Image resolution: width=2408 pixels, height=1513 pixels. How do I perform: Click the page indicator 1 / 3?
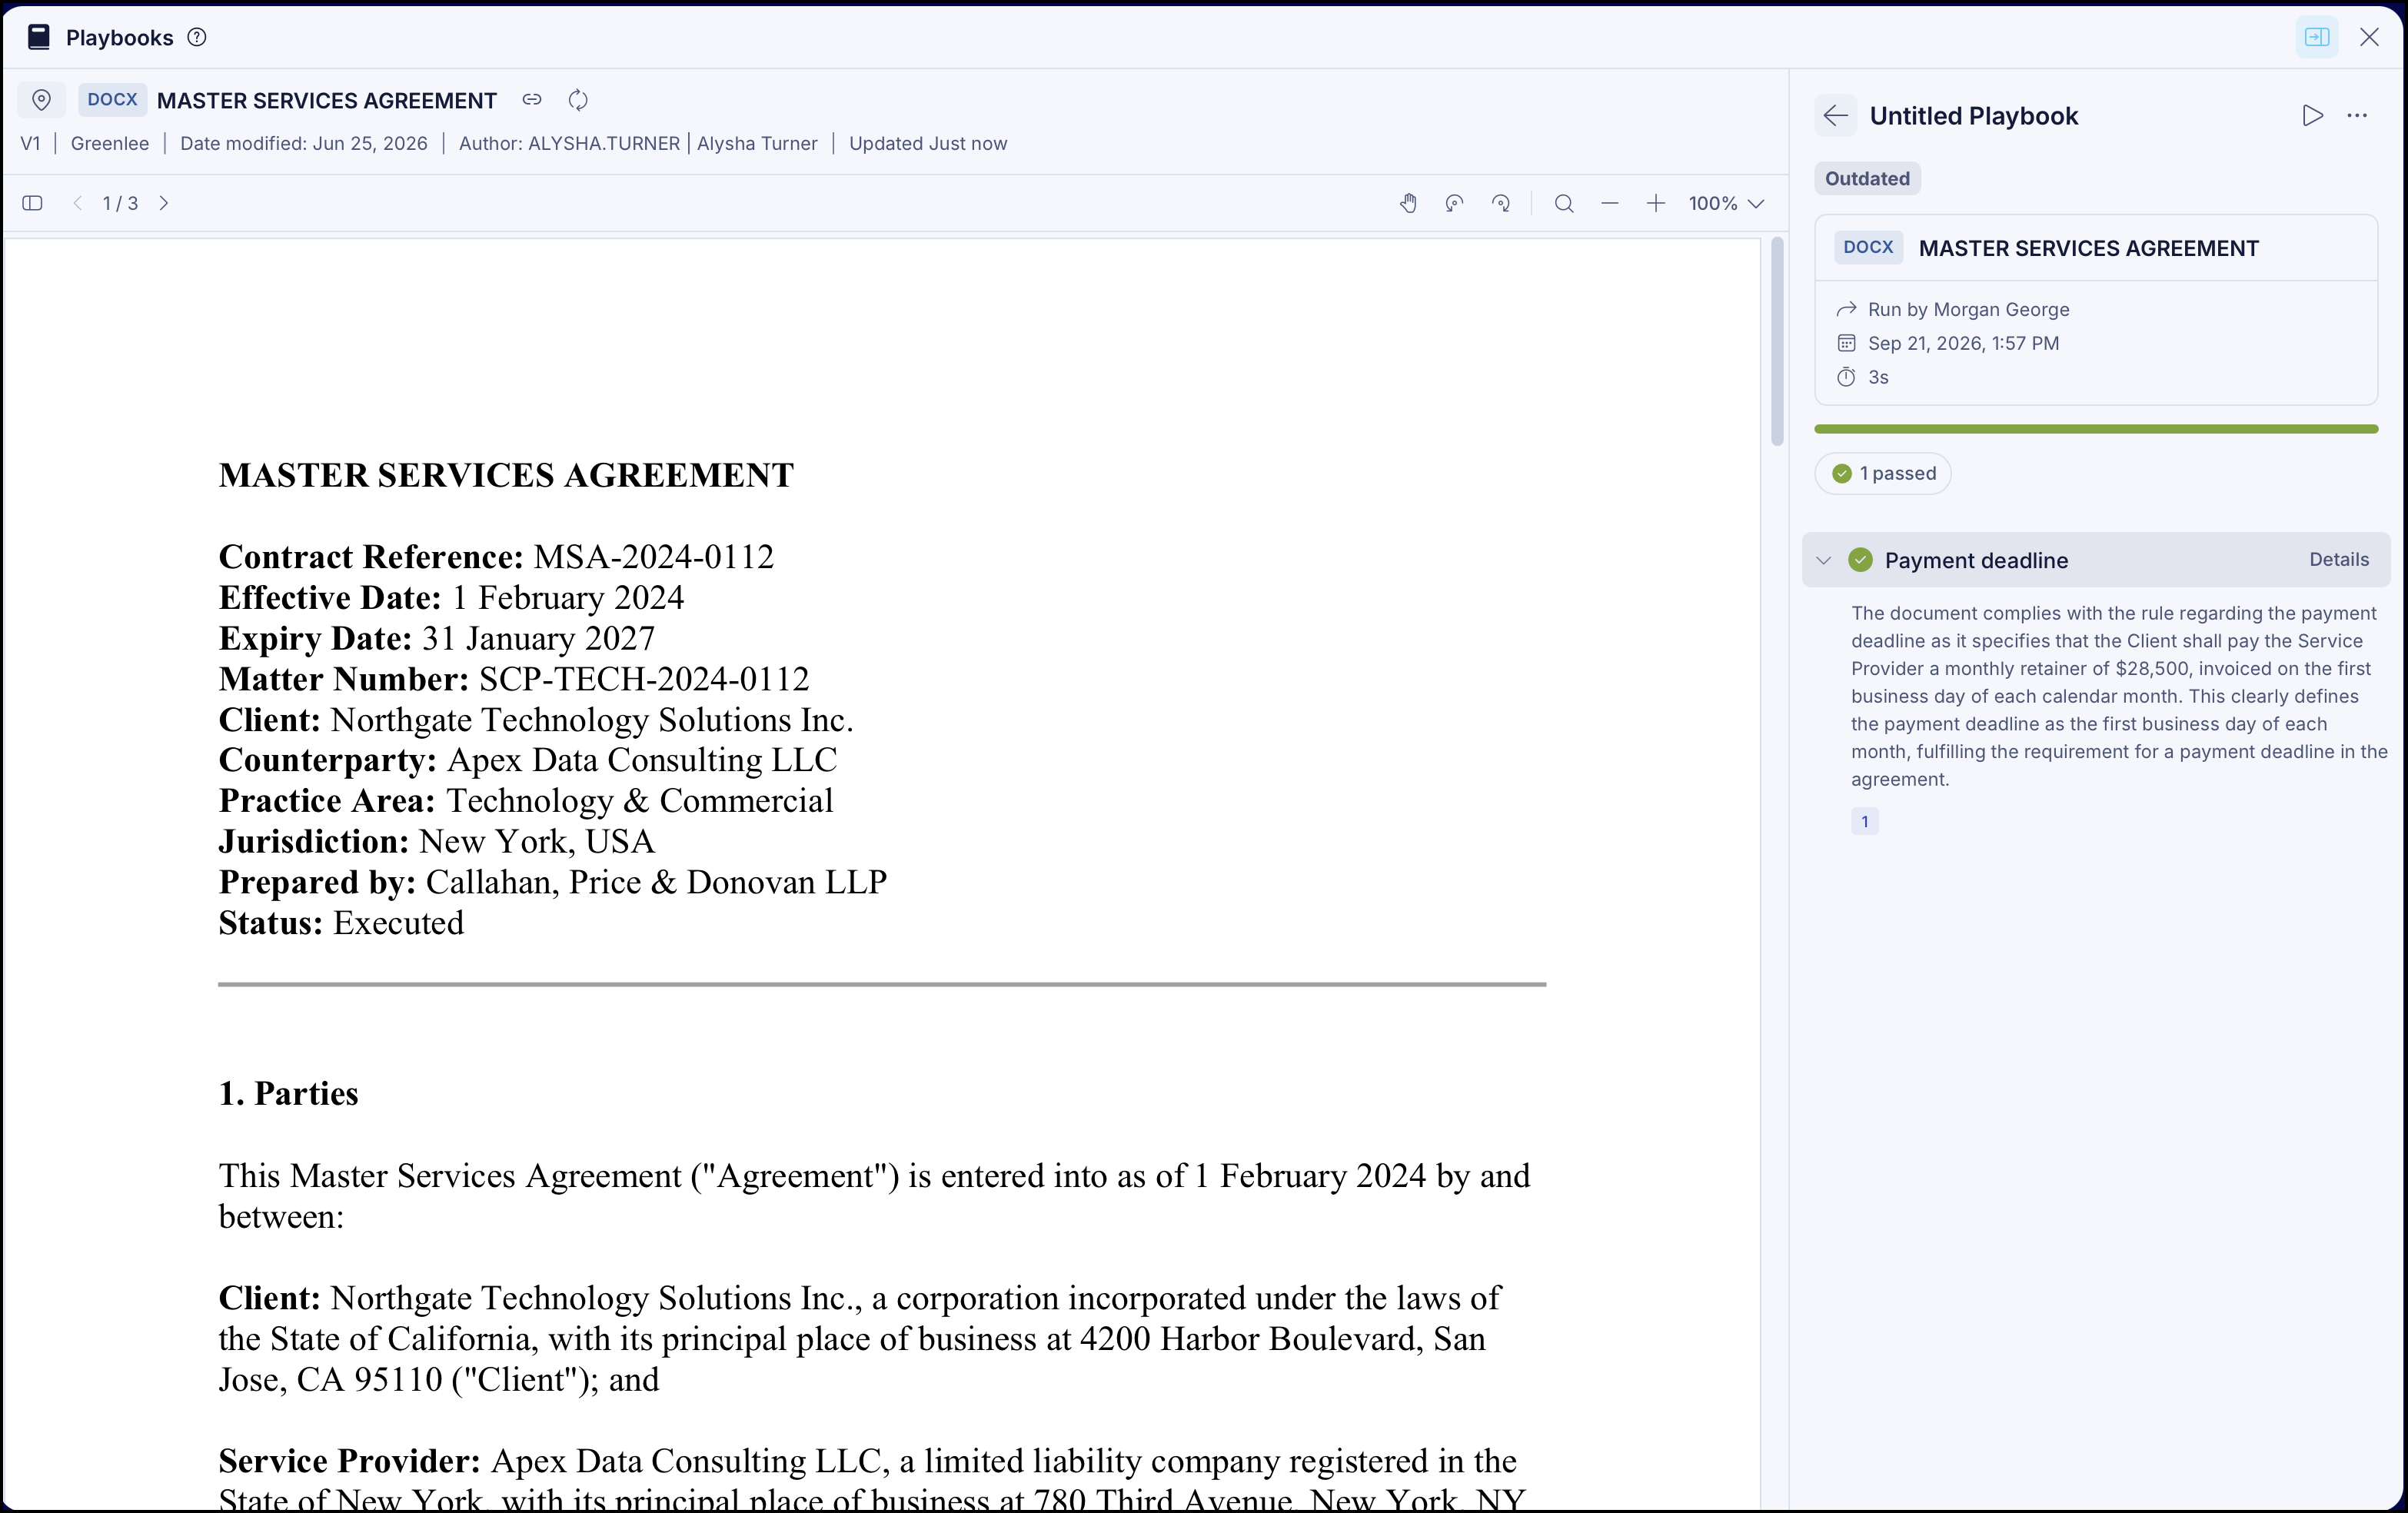click(120, 204)
